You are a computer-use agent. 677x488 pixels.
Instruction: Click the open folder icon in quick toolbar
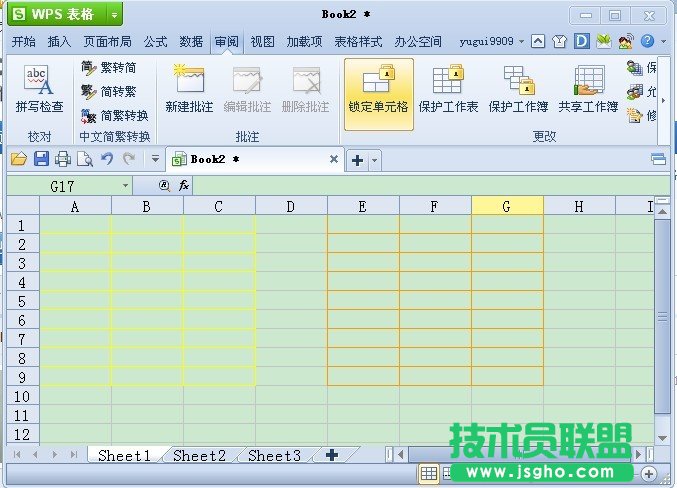19,159
